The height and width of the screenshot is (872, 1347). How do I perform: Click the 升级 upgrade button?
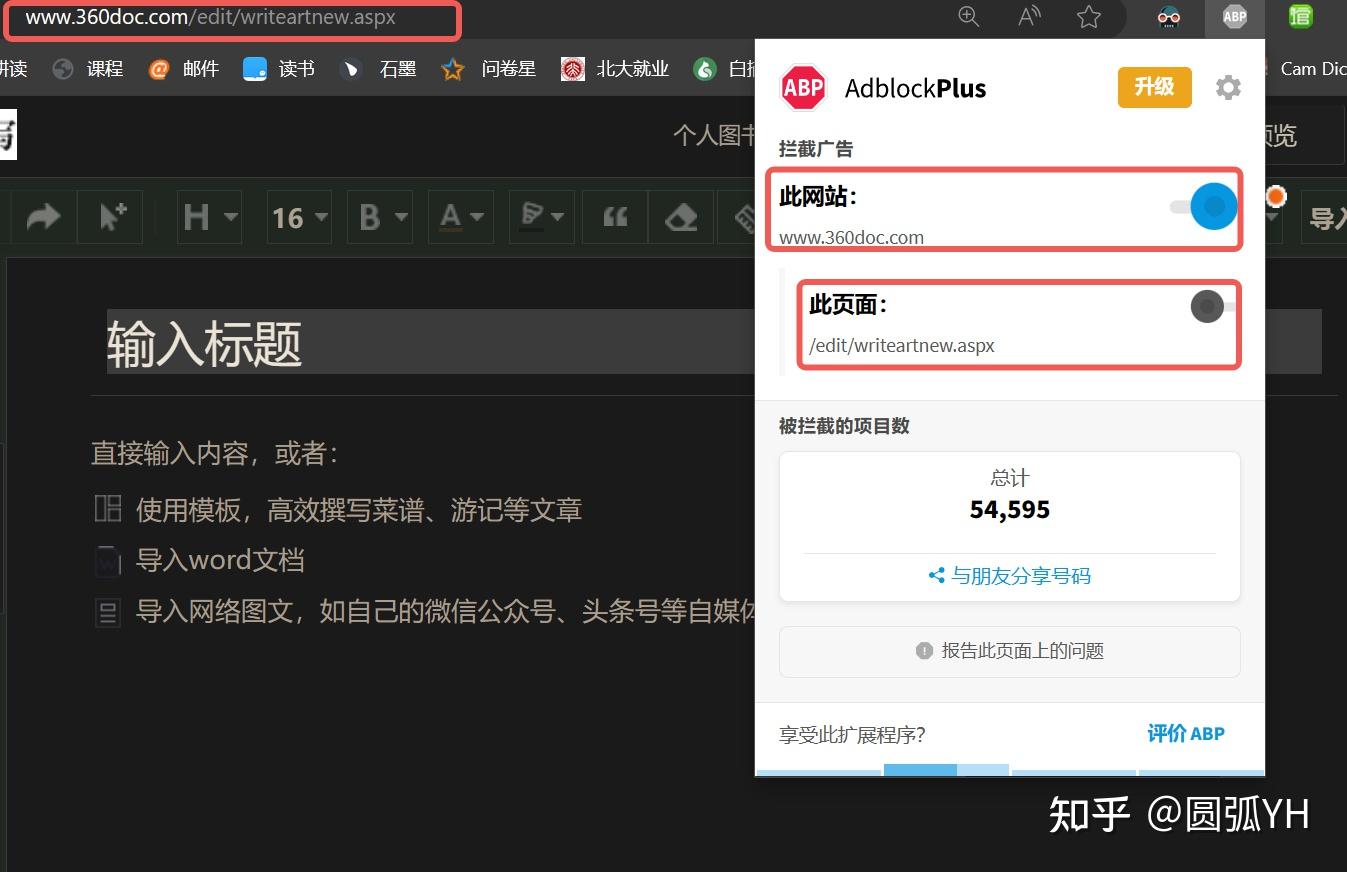(x=1154, y=87)
